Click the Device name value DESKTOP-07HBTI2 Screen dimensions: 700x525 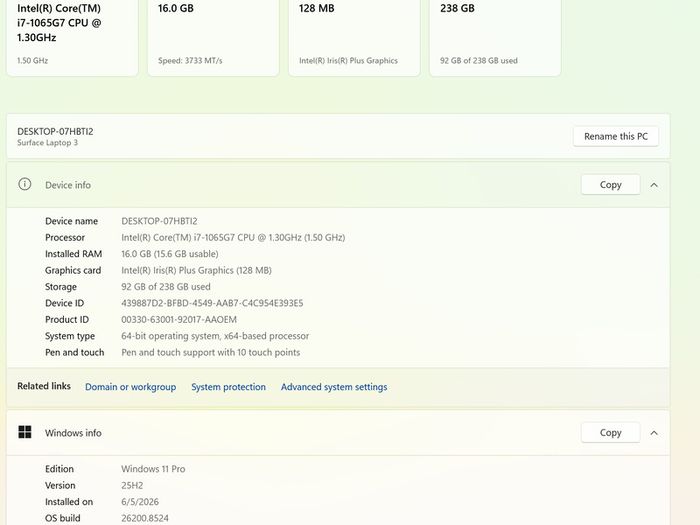159,221
